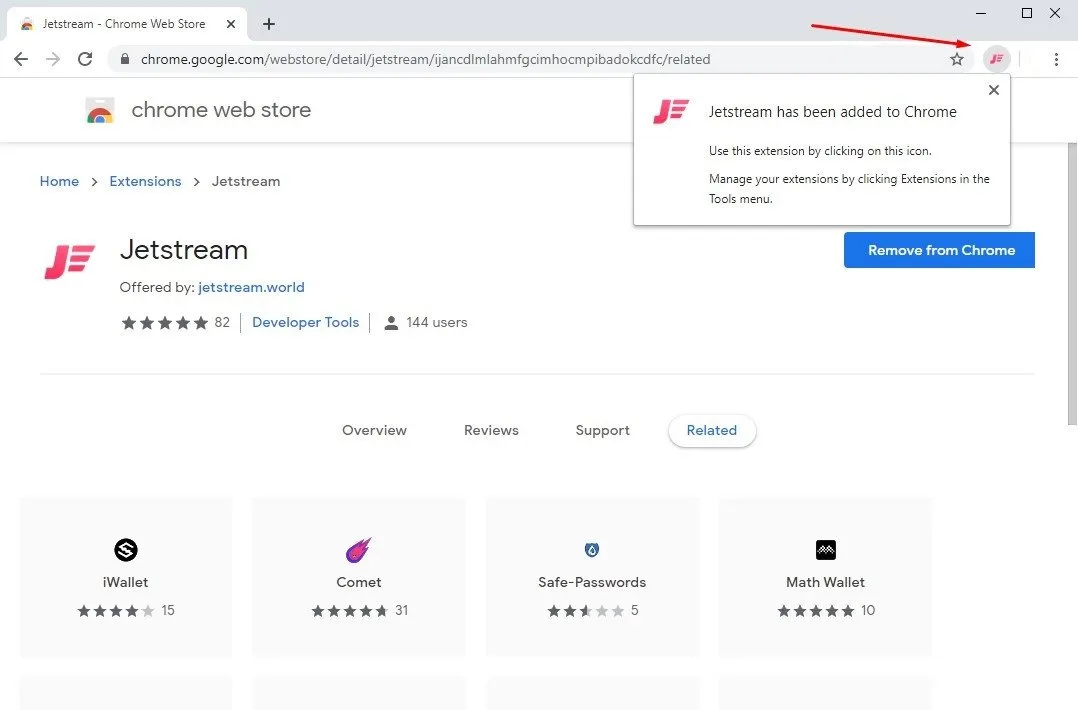Remove Jetstream from Chrome

click(939, 250)
